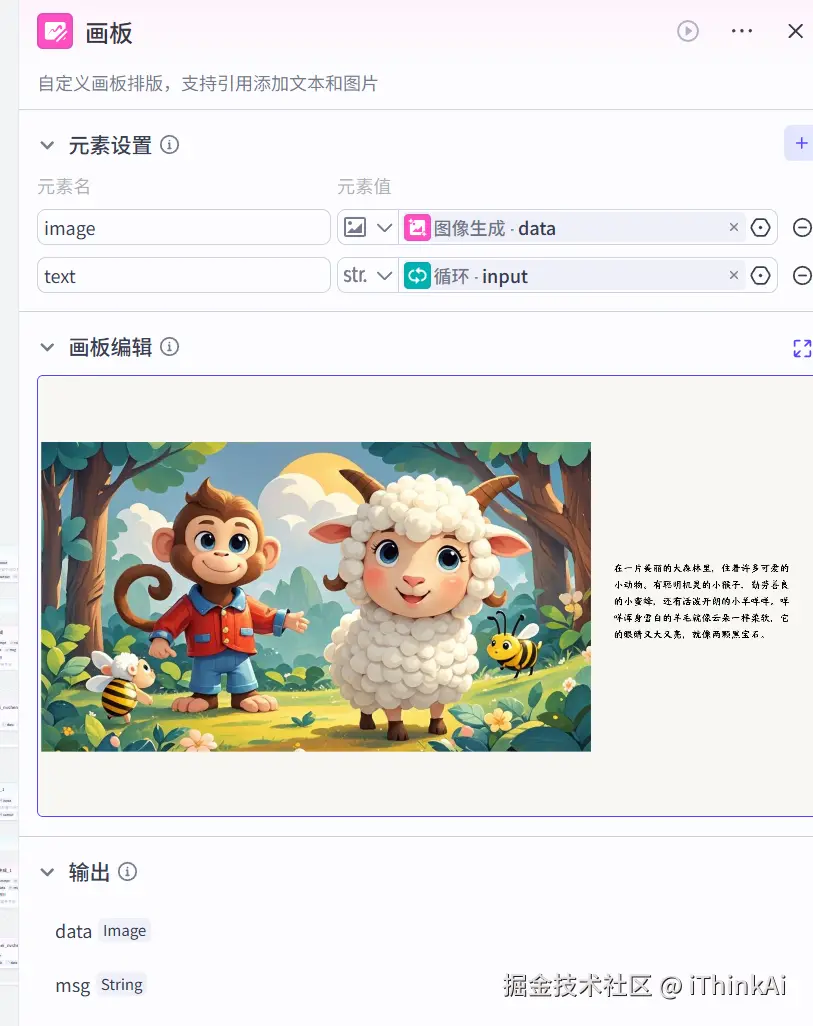
Task: Click the pink 画板 panel icon
Action: [x=57, y=31]
